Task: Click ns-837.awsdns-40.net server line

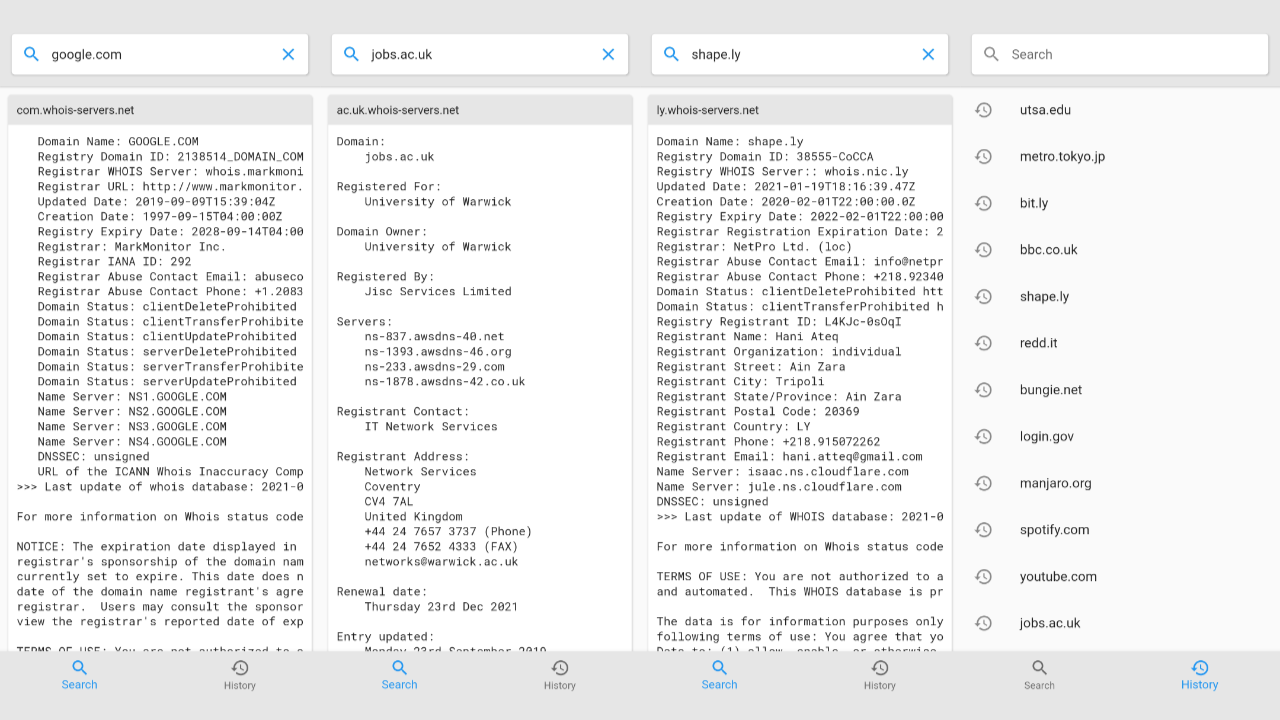Action: 434,336
